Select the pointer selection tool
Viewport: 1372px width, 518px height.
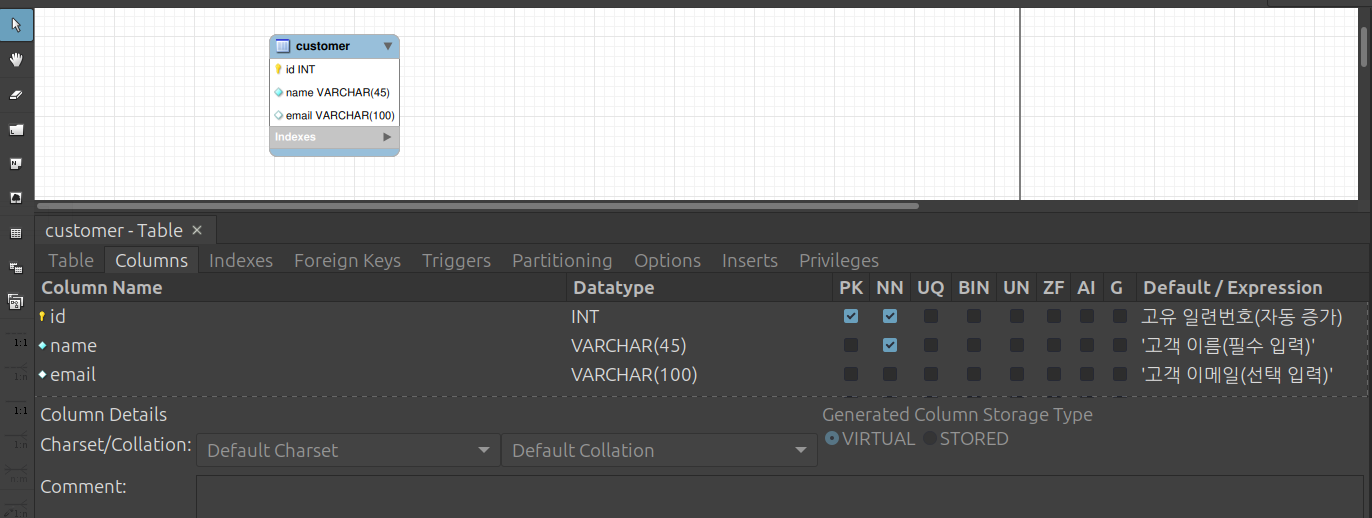tap(16, 24)
